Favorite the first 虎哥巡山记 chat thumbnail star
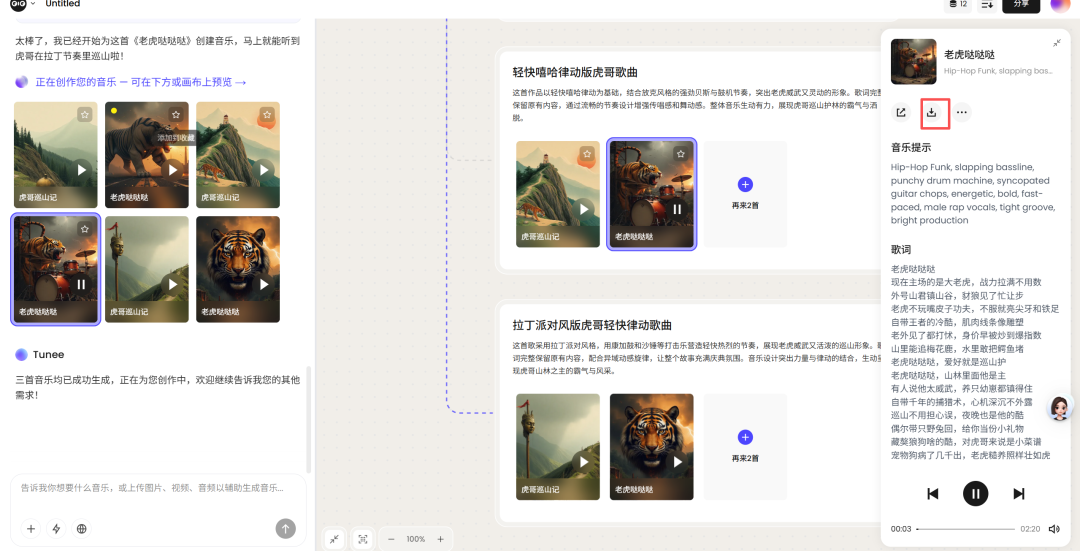This screenshot has width=1080, height=551. tap(85, 115)
